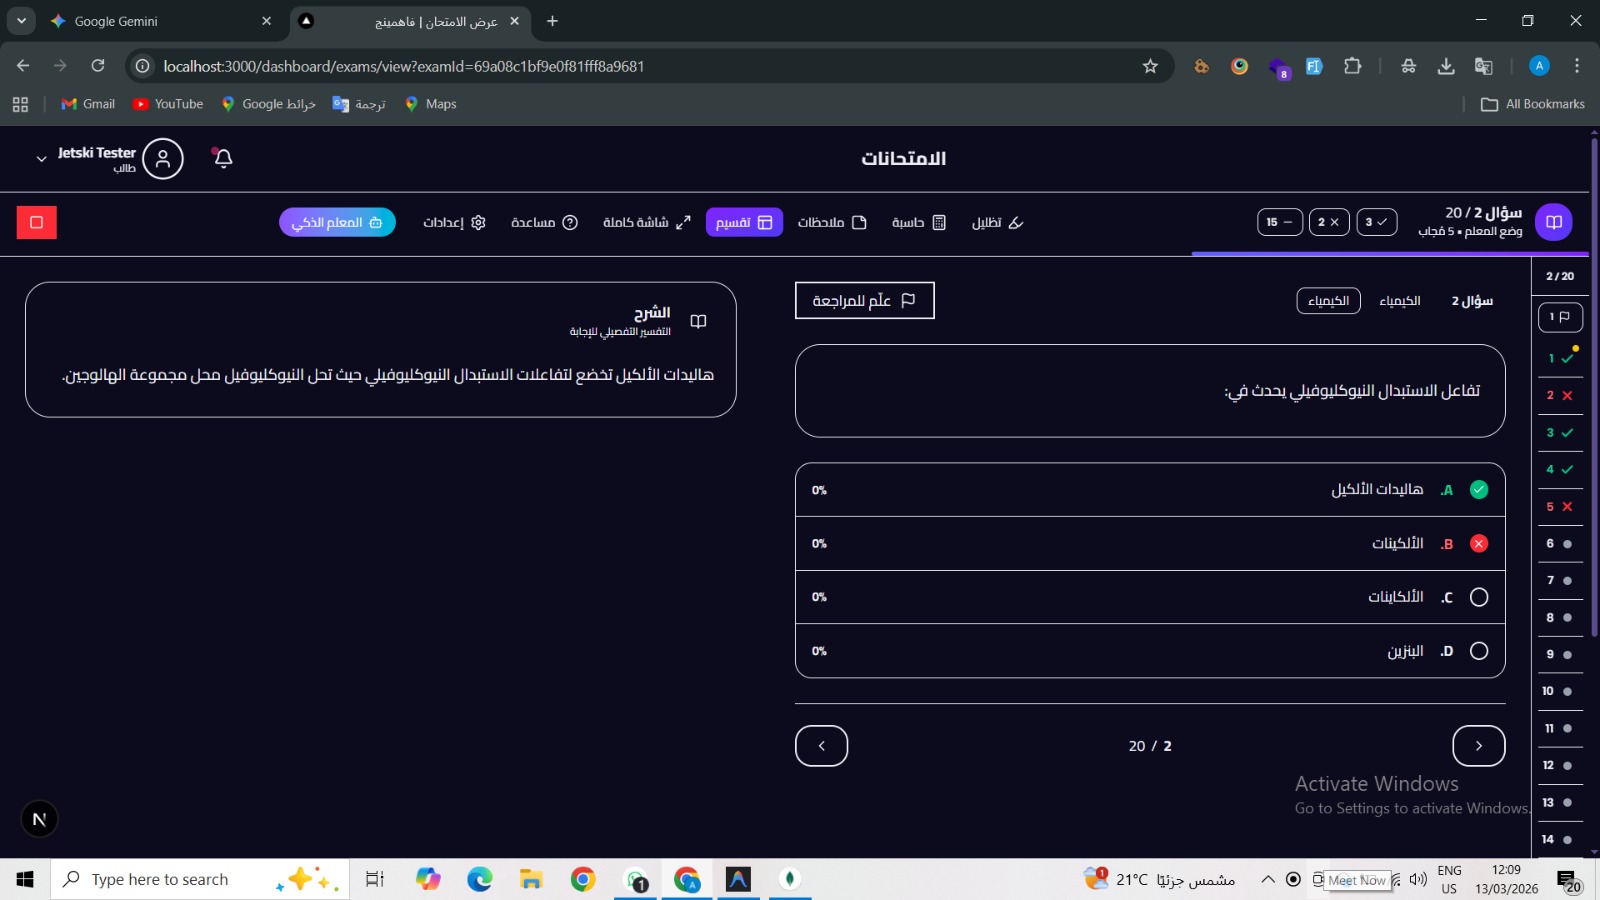Select answer option D البنزين
Screen dimensions: 1600x900
pyautogui.click(x=1150, y=651)
